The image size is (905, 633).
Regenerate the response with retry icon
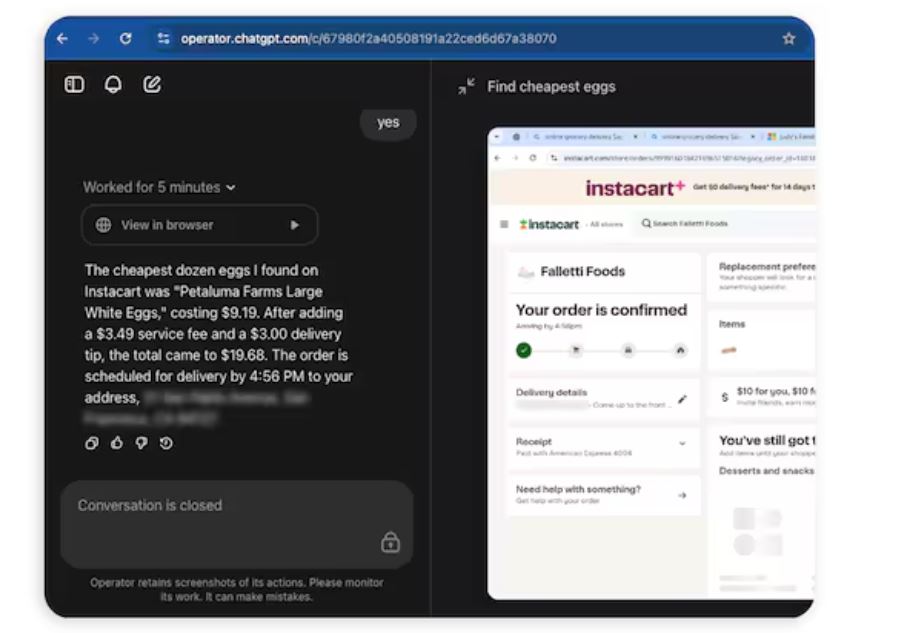click(166, 443)
